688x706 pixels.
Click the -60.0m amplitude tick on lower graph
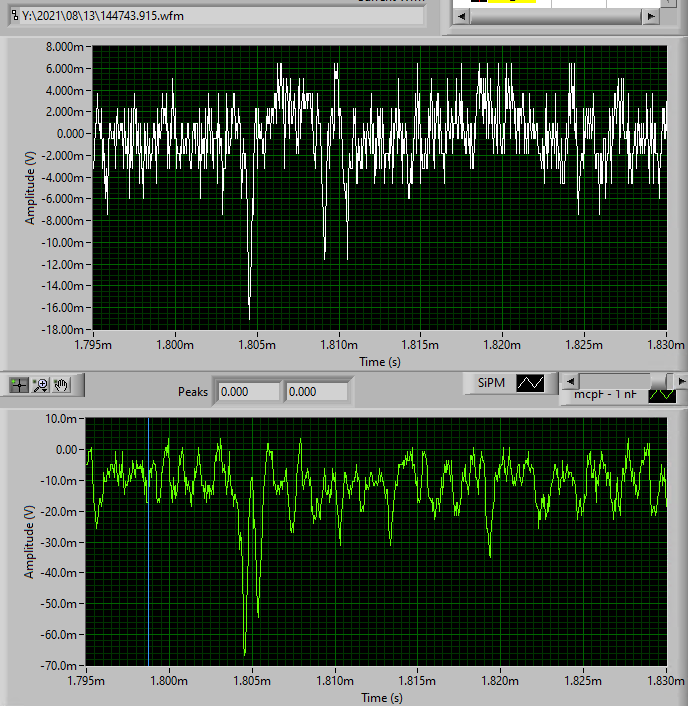[x=59, y=635]
